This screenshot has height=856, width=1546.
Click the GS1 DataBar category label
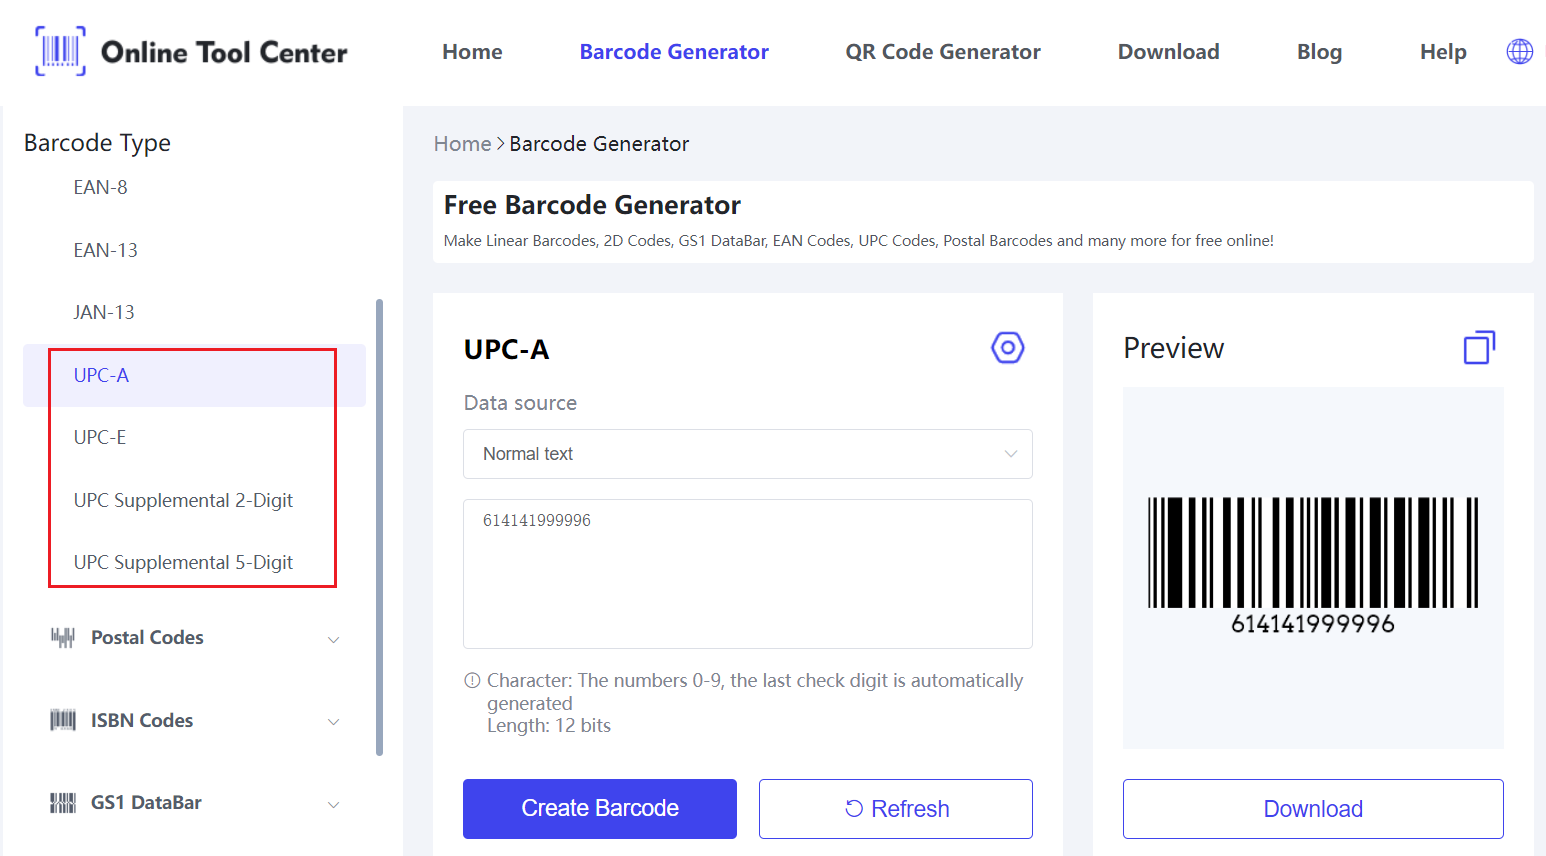[146, 802]
